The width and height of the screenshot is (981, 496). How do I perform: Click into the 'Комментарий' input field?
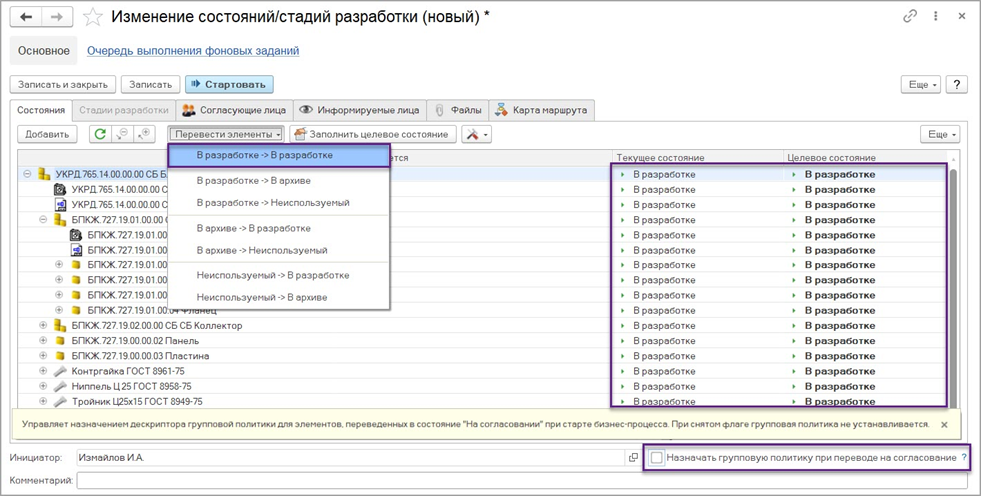[520, 481]
